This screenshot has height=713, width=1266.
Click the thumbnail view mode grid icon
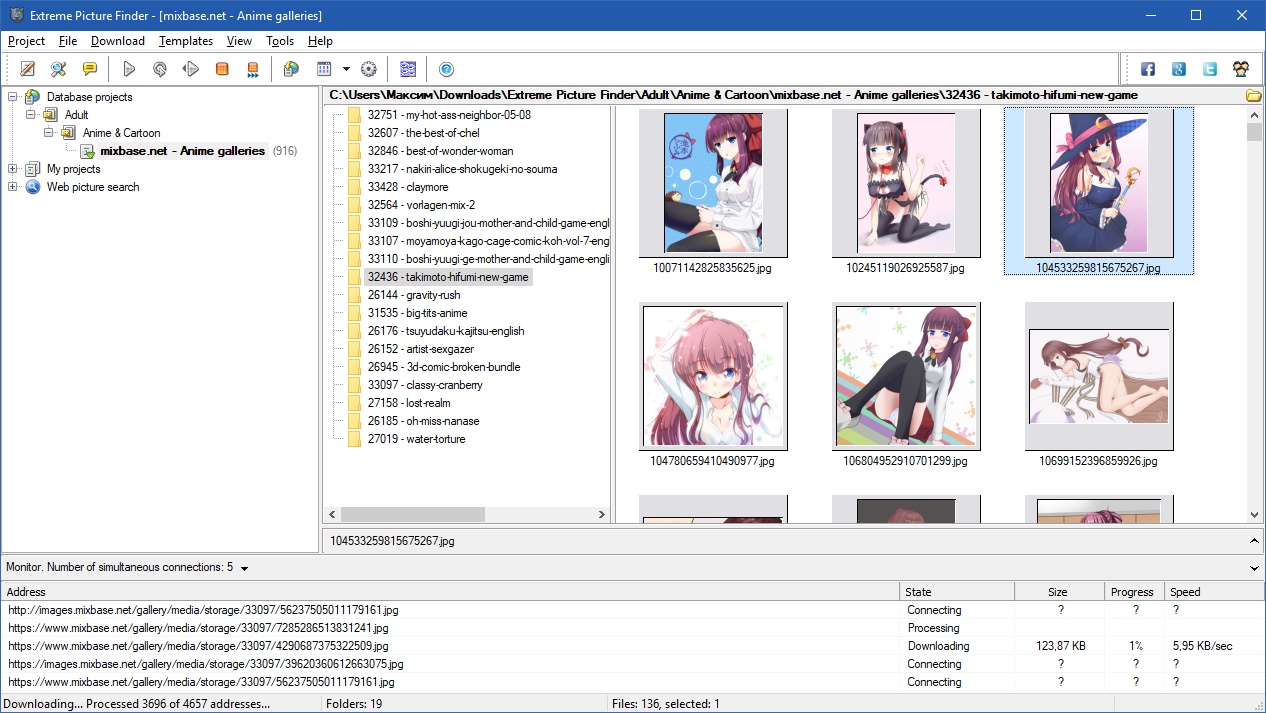coord(324,69)
